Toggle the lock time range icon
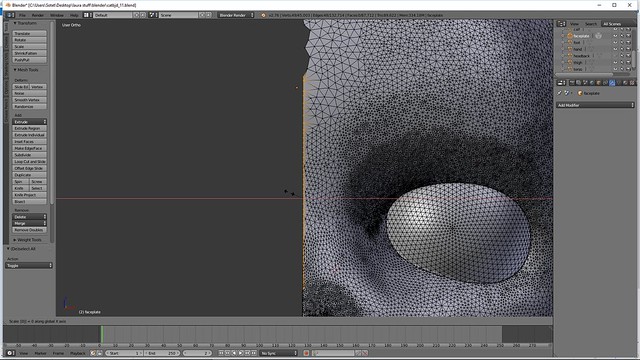Screen dimensions: 640x360 [99, 353]
